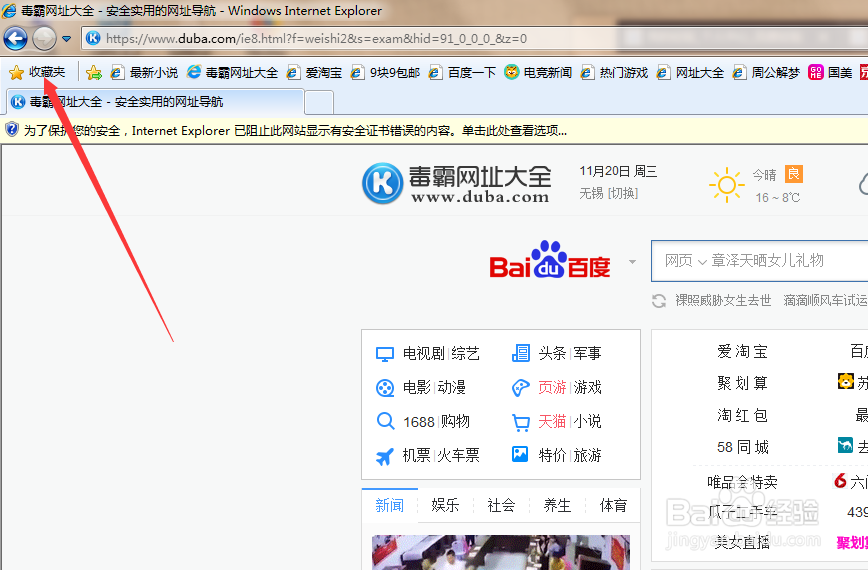Screen dimensions: 868x570
Task: Click the 良 air quality badge
Action: (x=794, y=174)
